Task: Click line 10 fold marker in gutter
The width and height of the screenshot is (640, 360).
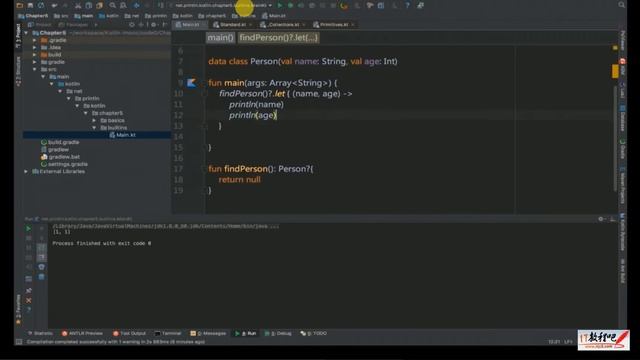Action: tap(204, 94)
